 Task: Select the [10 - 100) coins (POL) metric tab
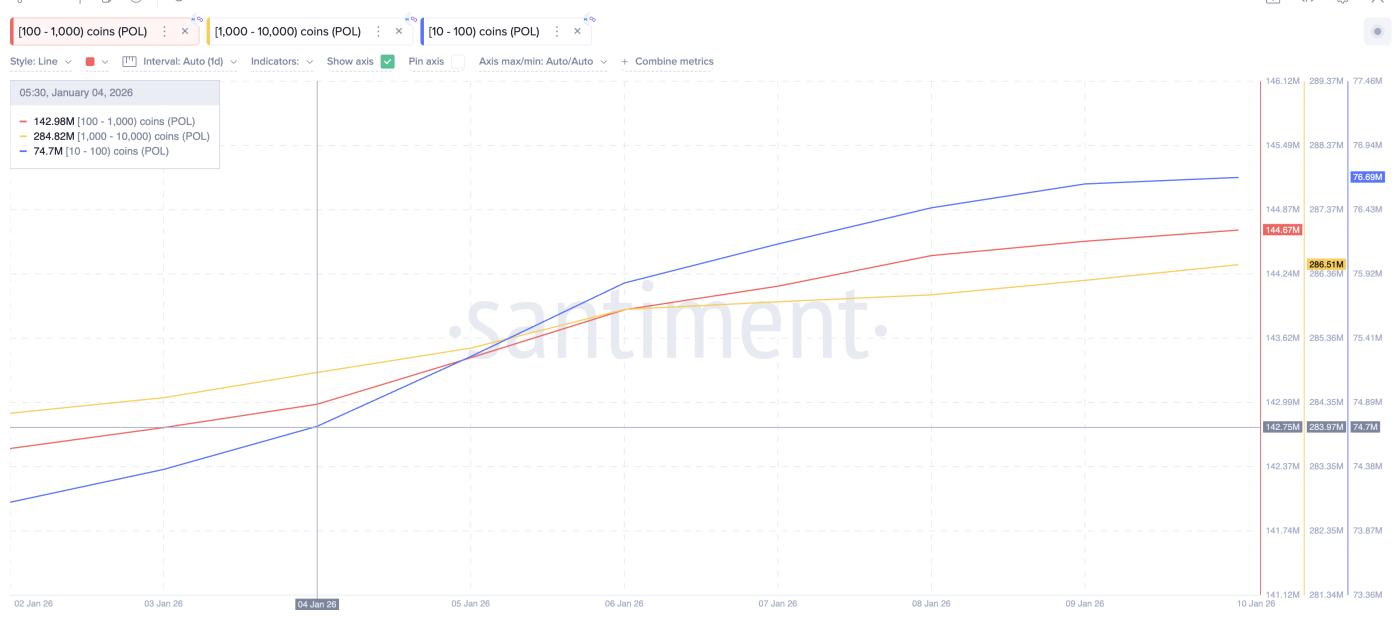coord(484,32)
